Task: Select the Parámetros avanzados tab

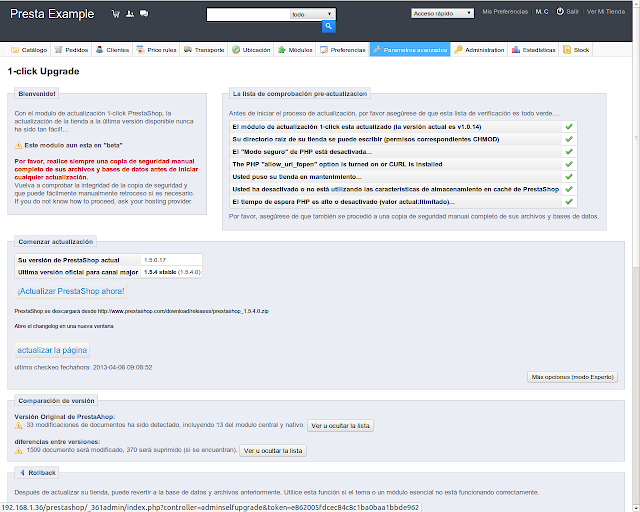Action: coord(410,50)
